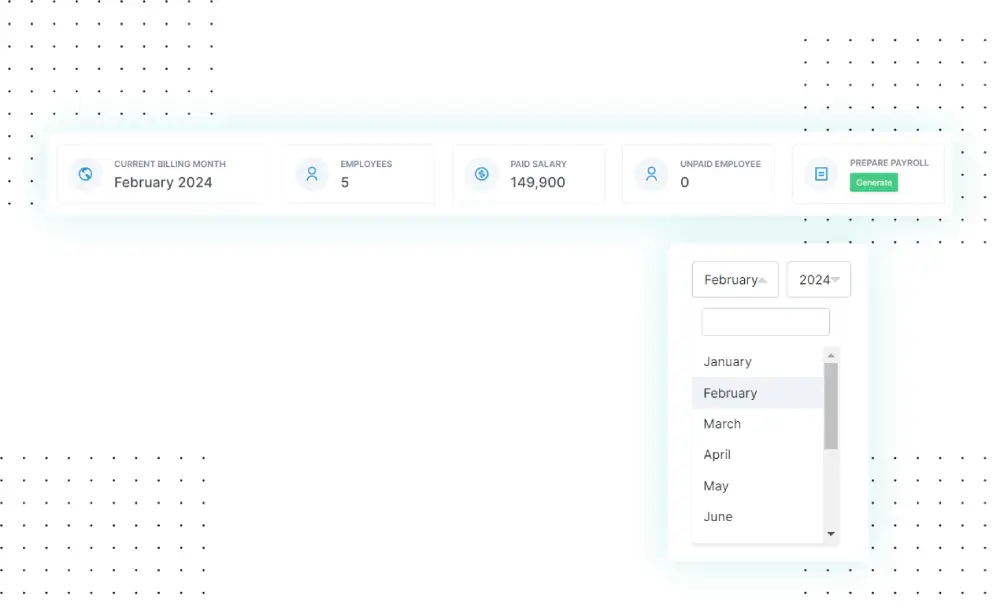The image size is (1000, 614).
Task: Click the Unpaid Employee person icon
Action: click(x=652, y=174)
